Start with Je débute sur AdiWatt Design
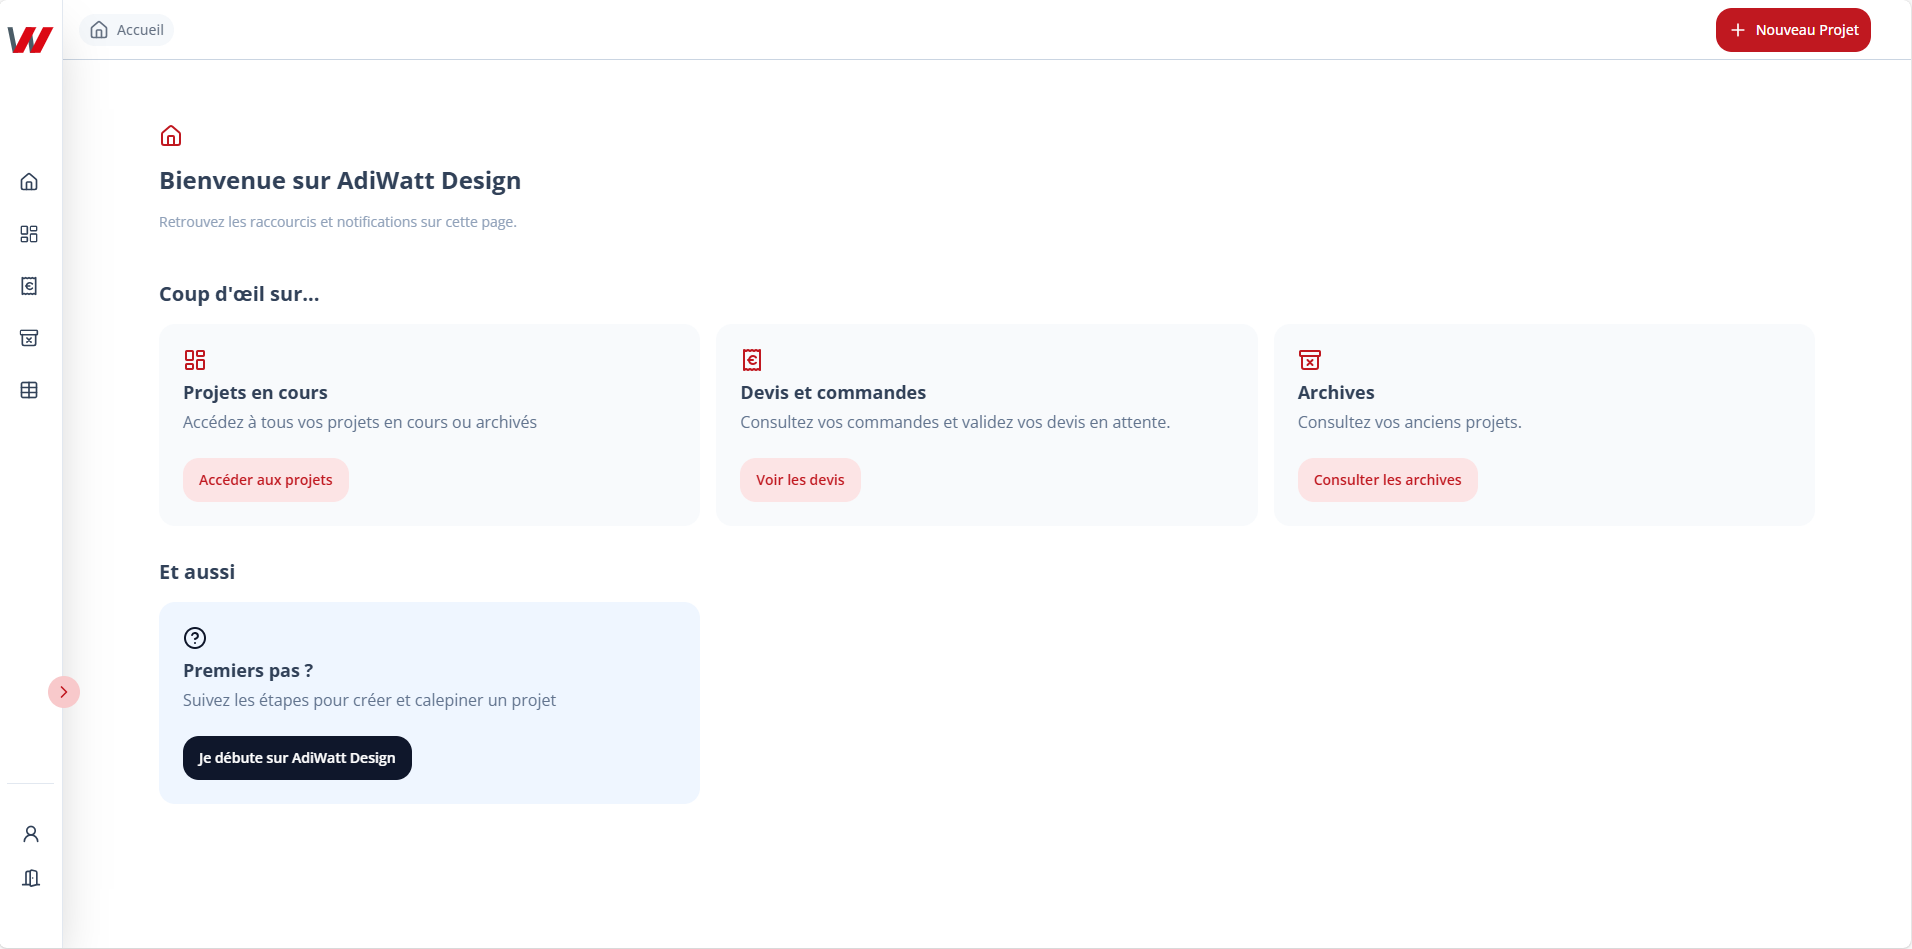The width and height of the screenshot is (1912, 949). (x=297, y=758)
